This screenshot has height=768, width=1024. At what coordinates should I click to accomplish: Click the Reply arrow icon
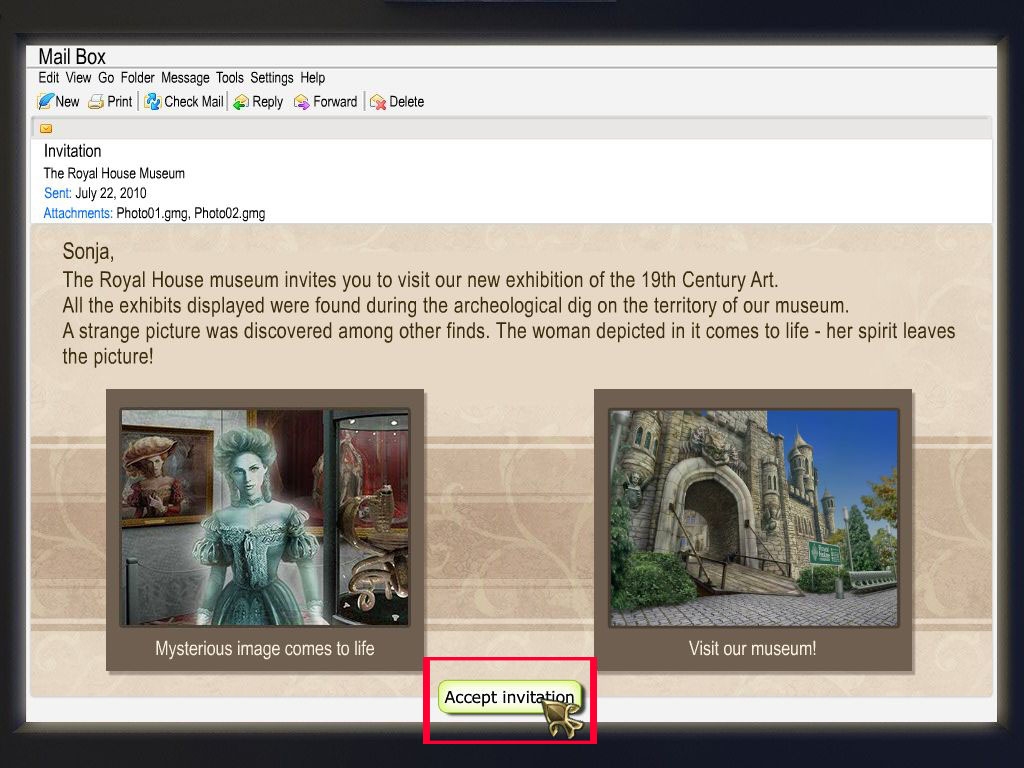(241, 102)
